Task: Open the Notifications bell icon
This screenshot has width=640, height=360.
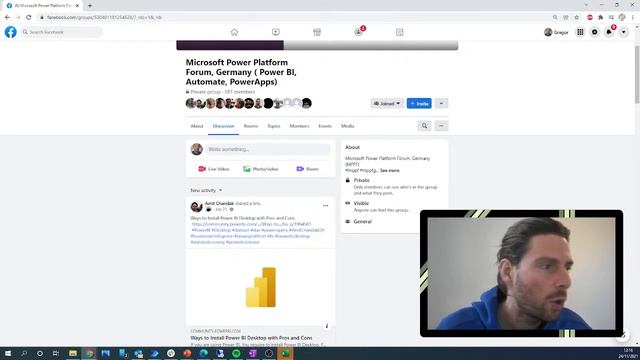Action: click(x=609, y=32)
